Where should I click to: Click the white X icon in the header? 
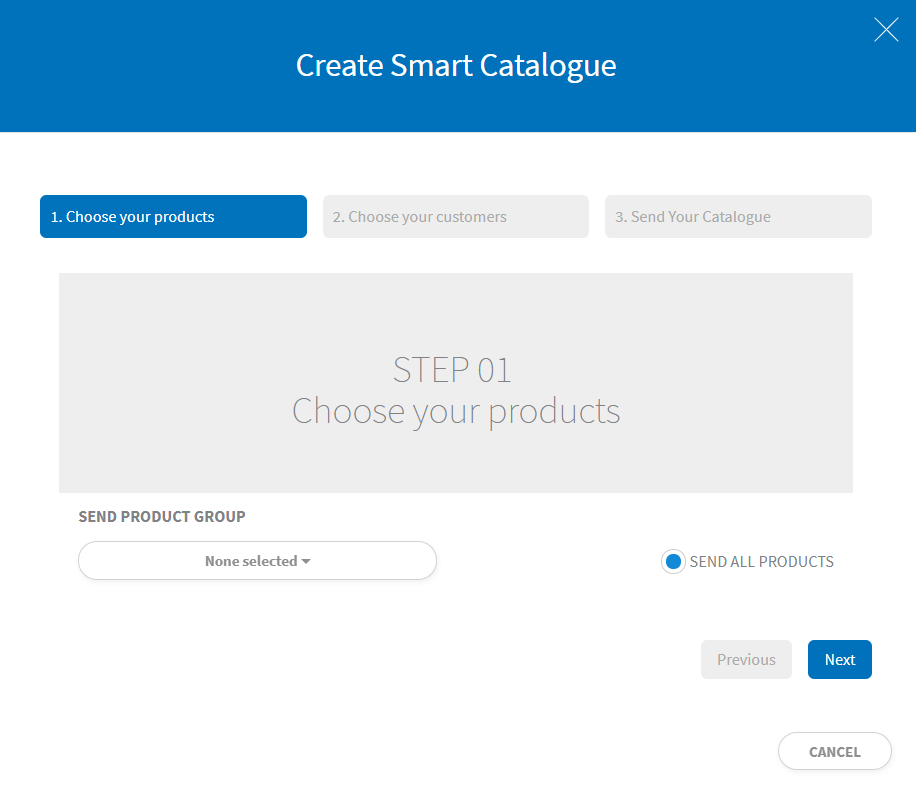click(x=886, y=30)
